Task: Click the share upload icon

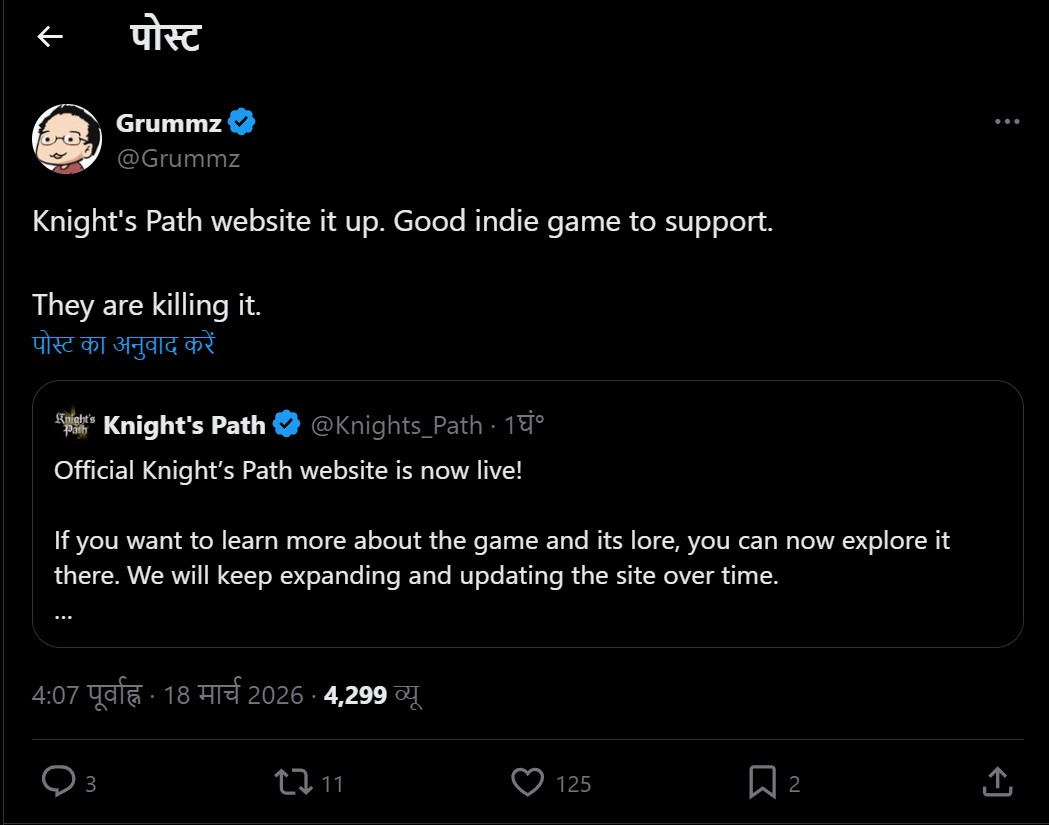Action: point(996,780)
